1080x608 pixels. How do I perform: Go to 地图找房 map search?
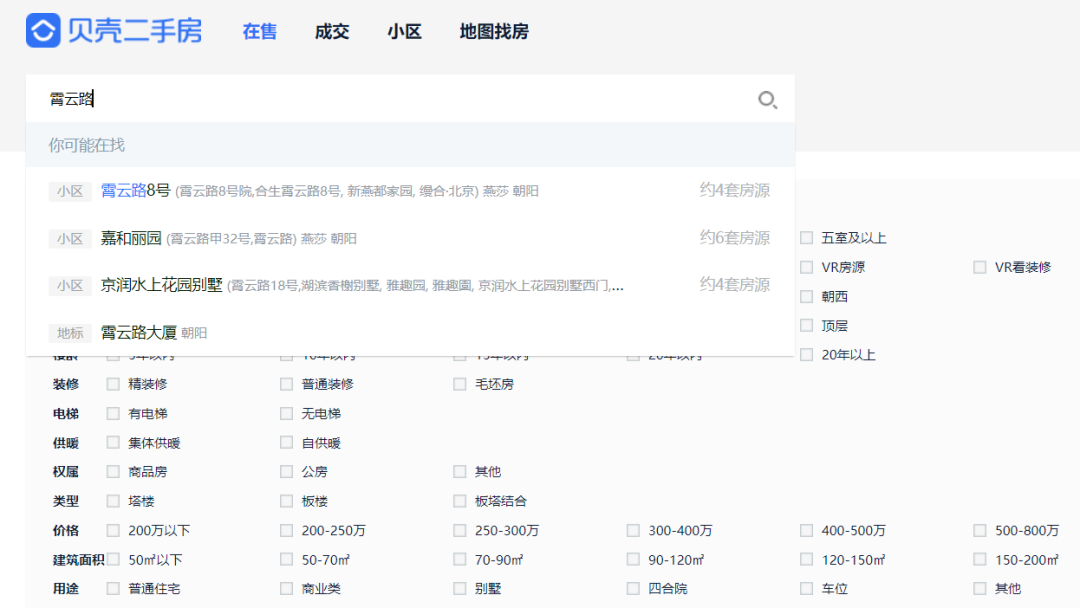point(494,32)
